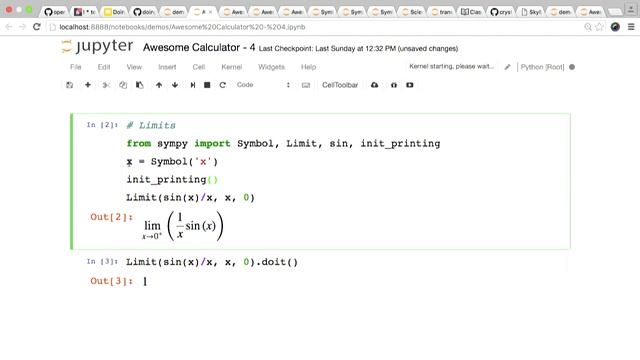Click the dark round extension icon

point(615,27)
